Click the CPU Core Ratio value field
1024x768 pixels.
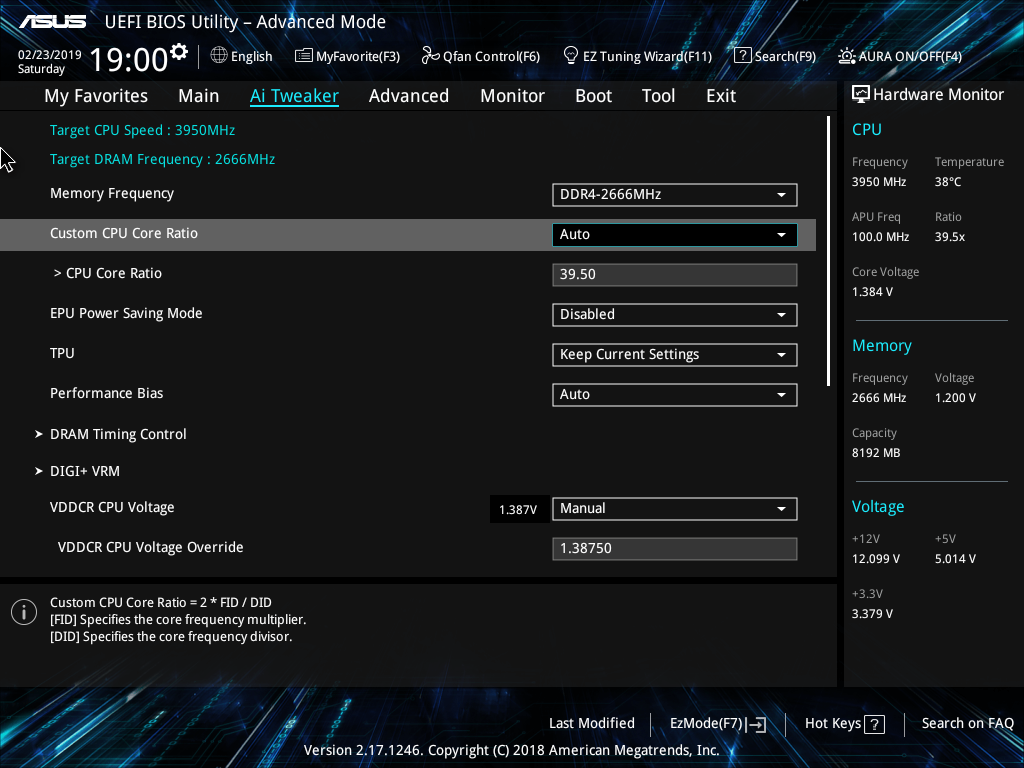675,275
